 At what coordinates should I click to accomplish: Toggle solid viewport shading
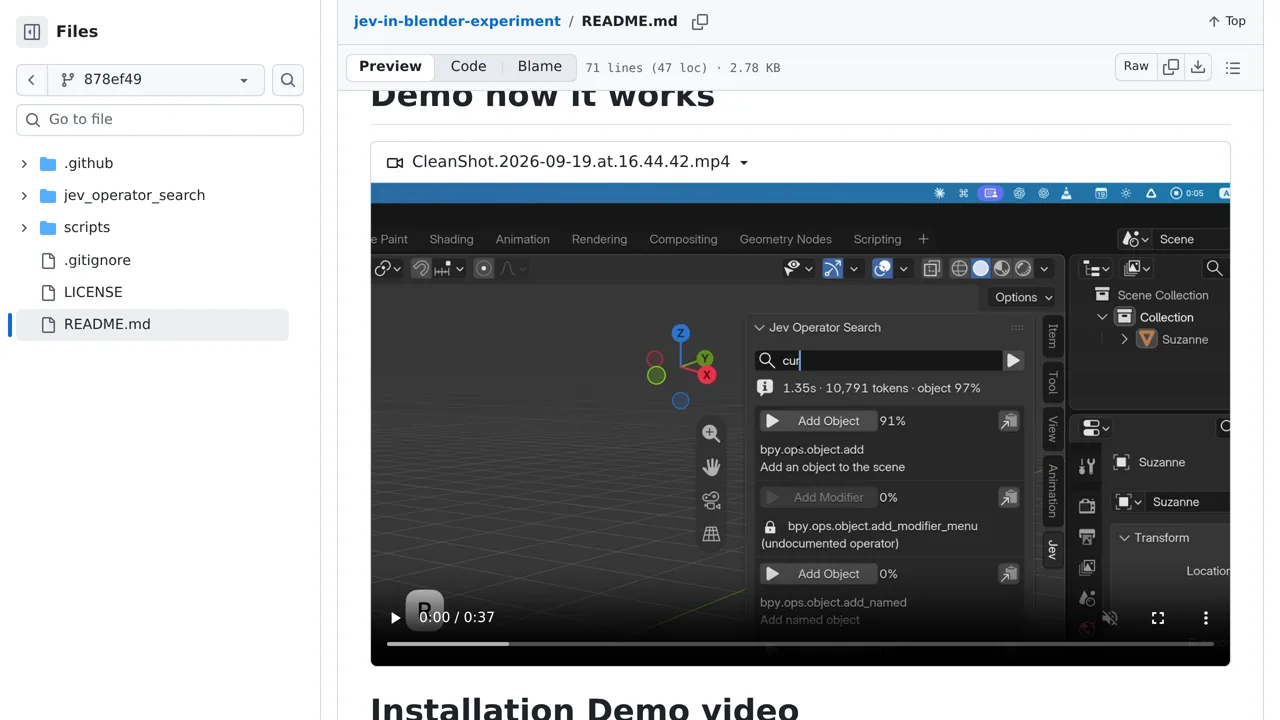981,268
